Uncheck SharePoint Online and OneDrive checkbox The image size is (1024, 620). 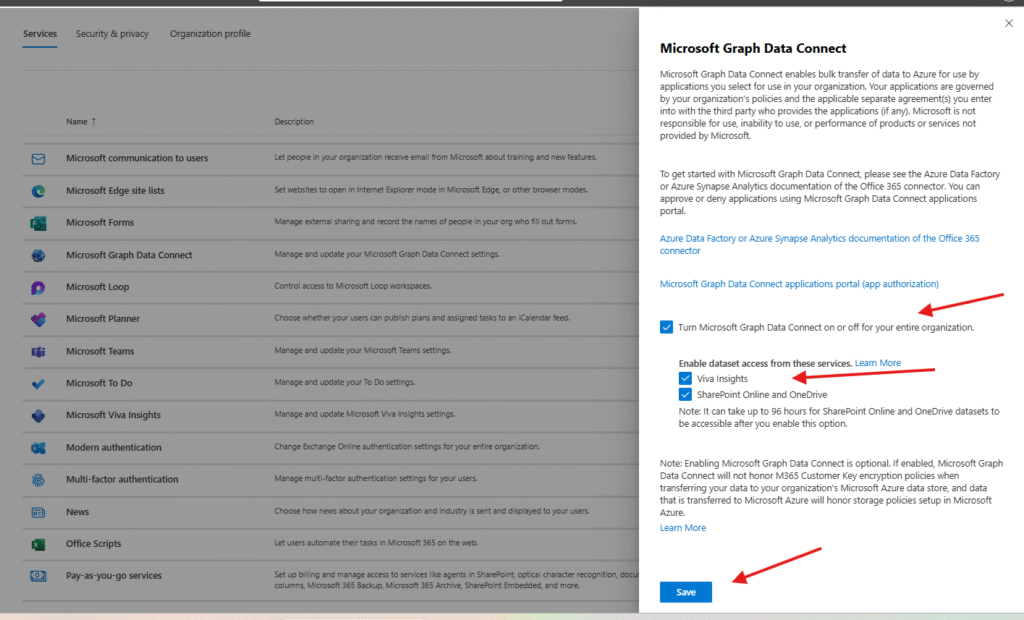(685, 395)
